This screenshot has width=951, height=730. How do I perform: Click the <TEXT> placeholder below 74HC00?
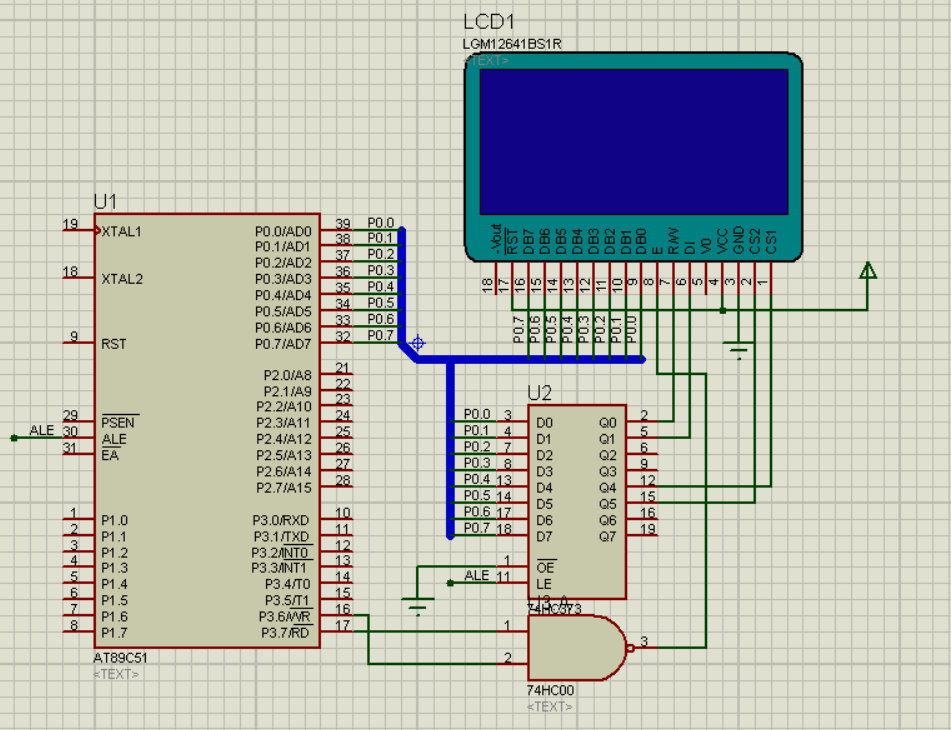549,706
